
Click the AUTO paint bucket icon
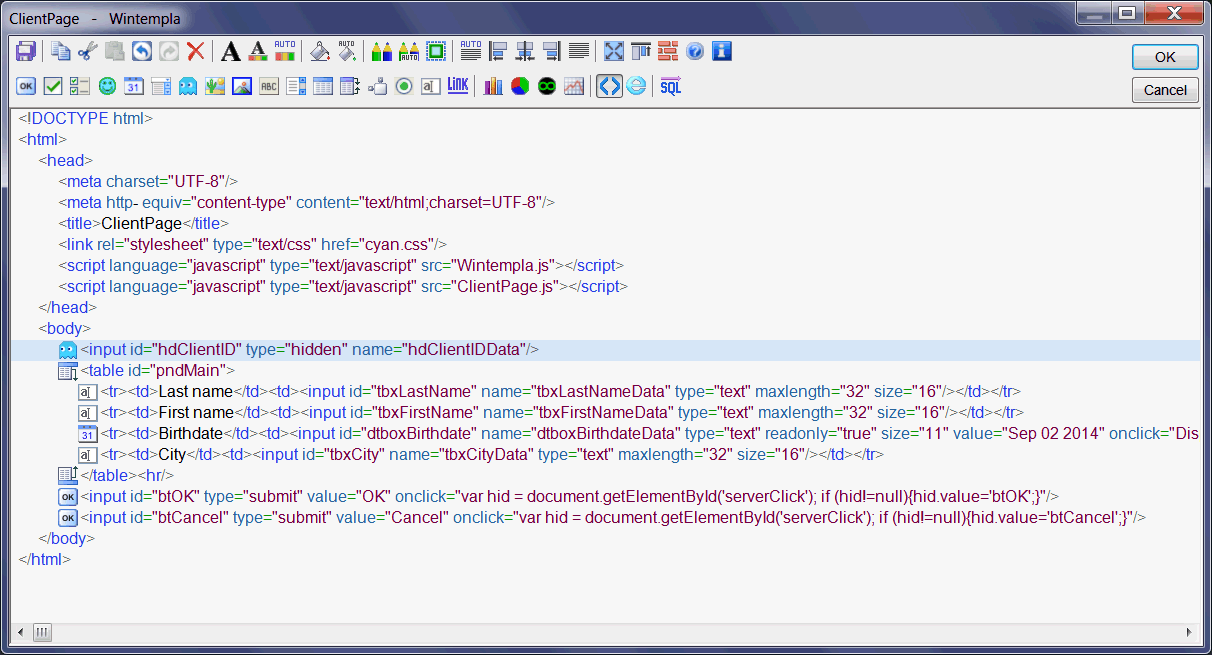click(347, 51)
